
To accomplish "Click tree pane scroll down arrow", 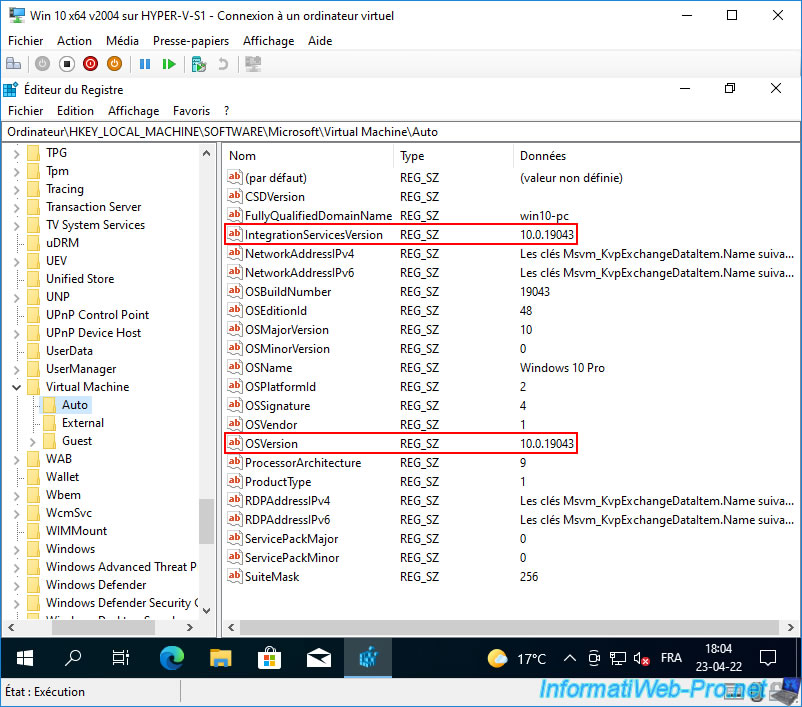I will [206, 610].
